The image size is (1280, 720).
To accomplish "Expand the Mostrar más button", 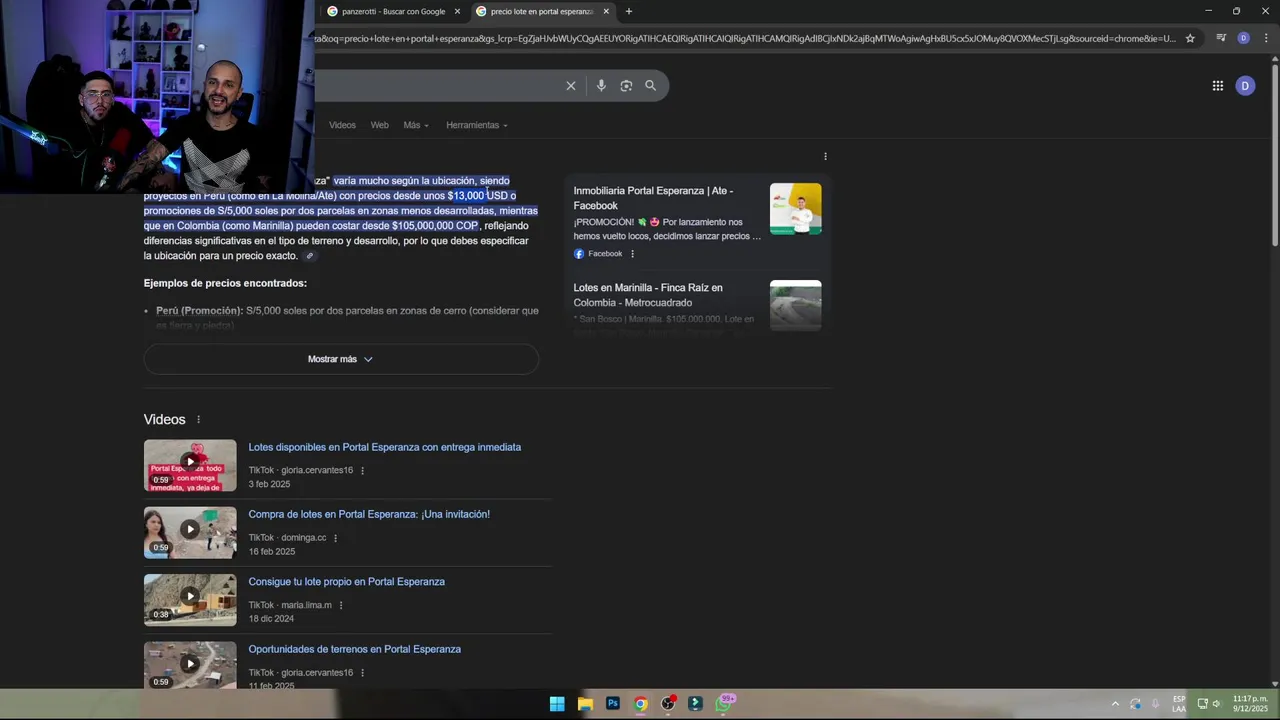I will point(341,359).
